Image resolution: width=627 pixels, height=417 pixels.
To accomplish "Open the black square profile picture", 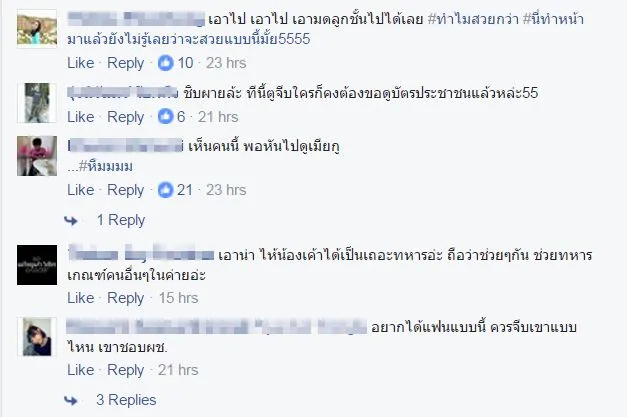I will point(37,265).
